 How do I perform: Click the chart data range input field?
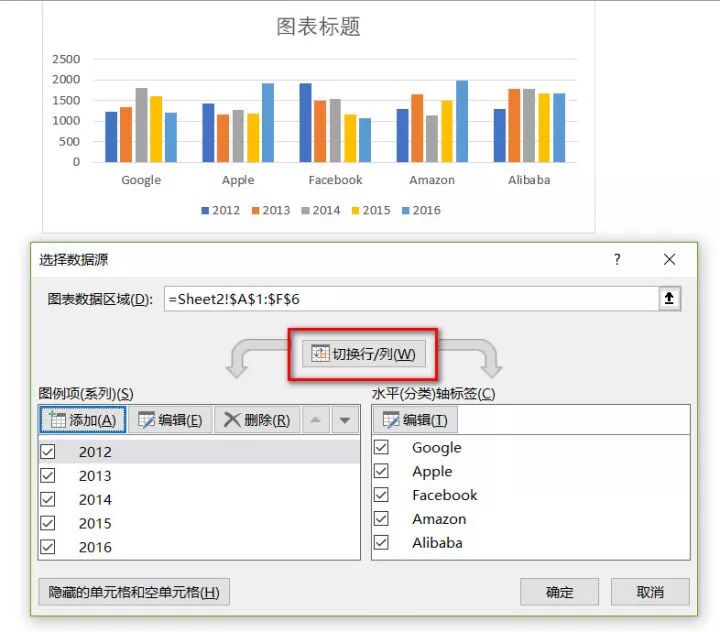point(411,299)
